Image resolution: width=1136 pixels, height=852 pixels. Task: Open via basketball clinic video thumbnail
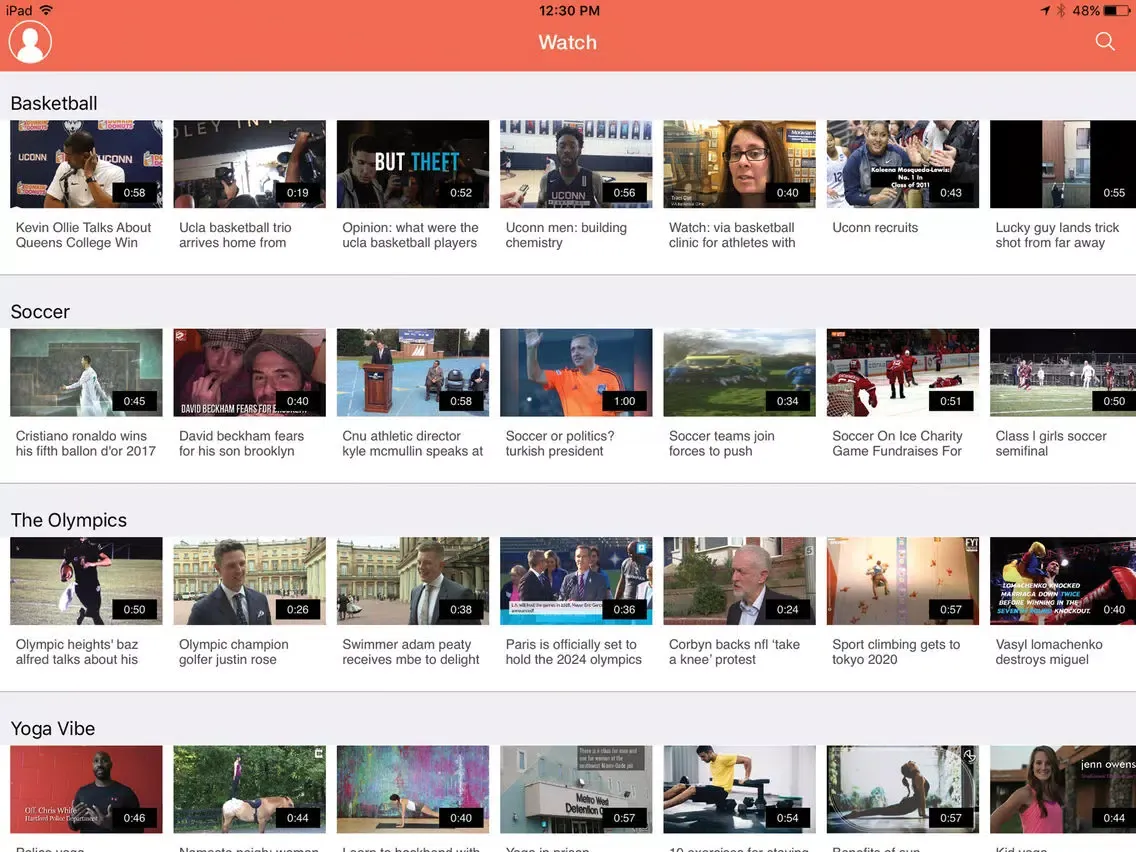point(740,164)
